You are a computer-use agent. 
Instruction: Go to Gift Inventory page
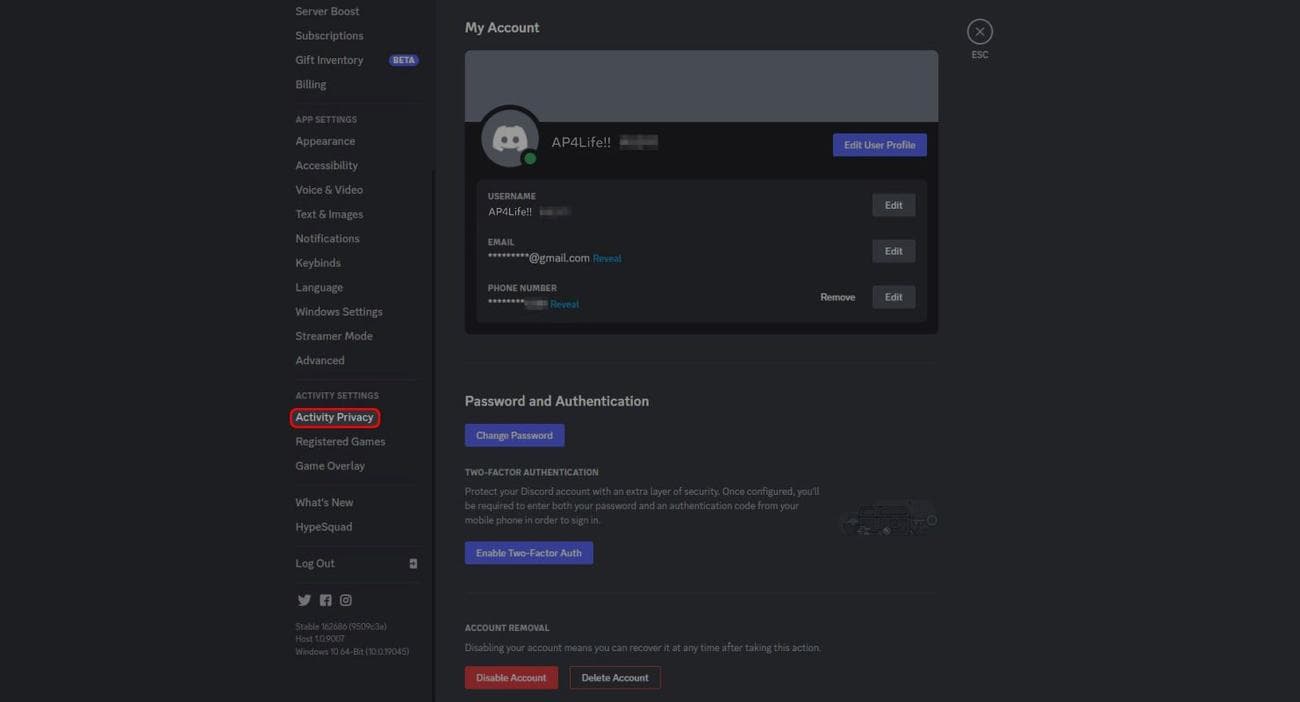(329, 60)
